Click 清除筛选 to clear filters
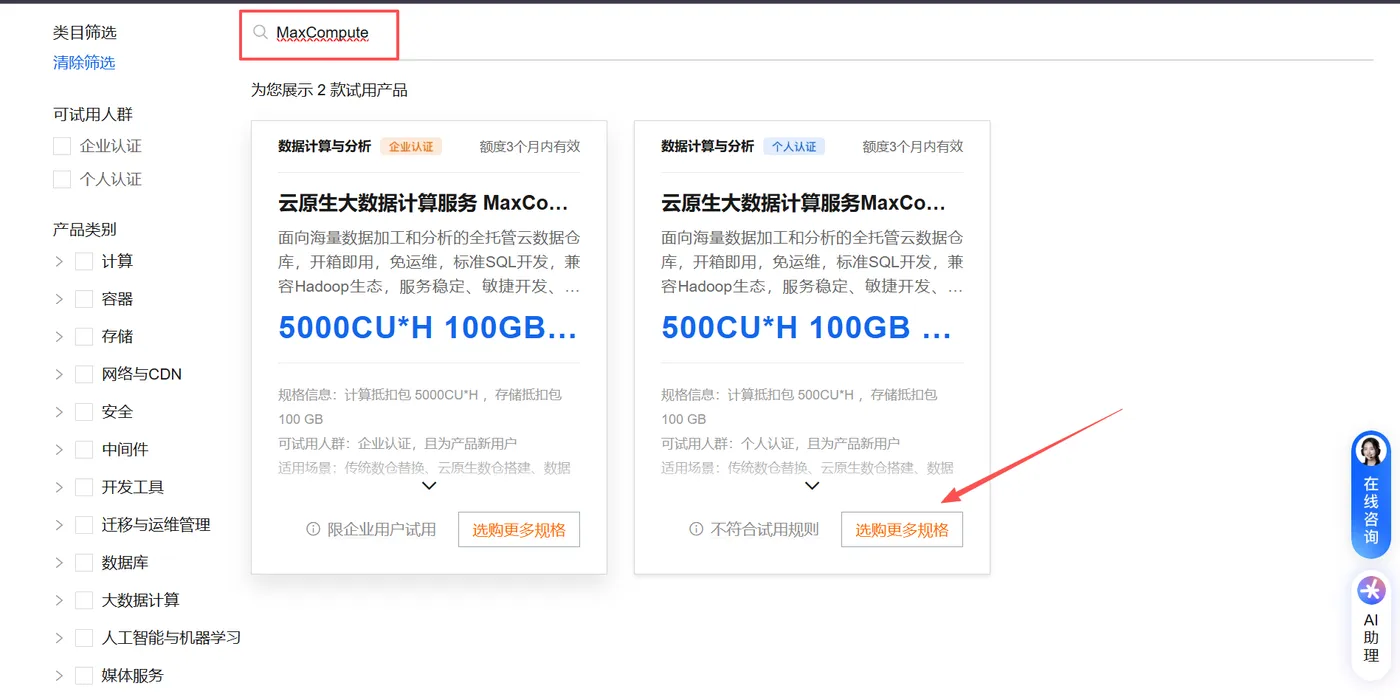 (84, 62)
